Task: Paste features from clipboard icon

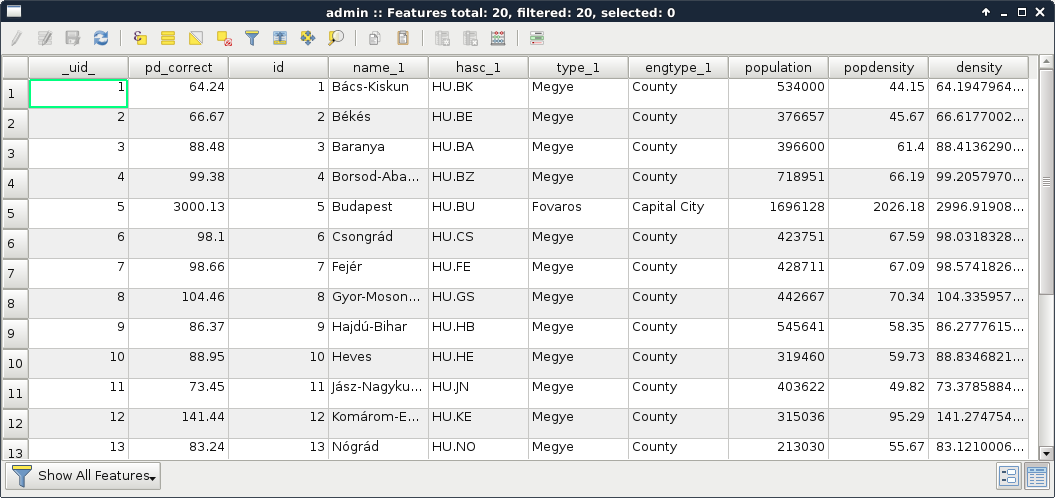Action: (x=402, y=38)
